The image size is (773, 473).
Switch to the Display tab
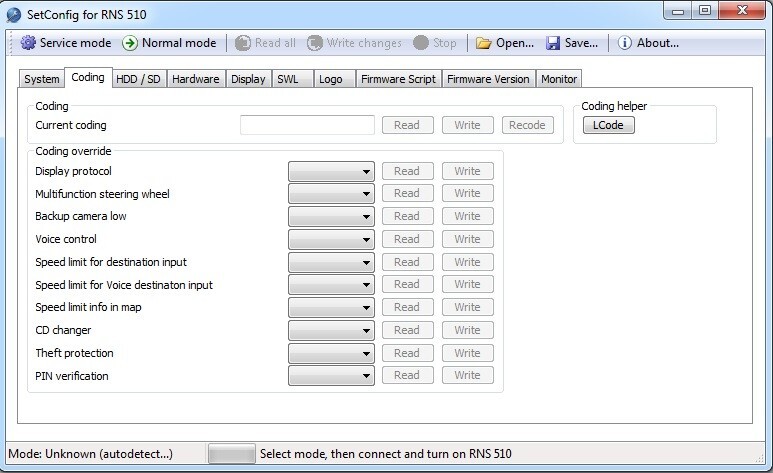[x=248, y=79]
